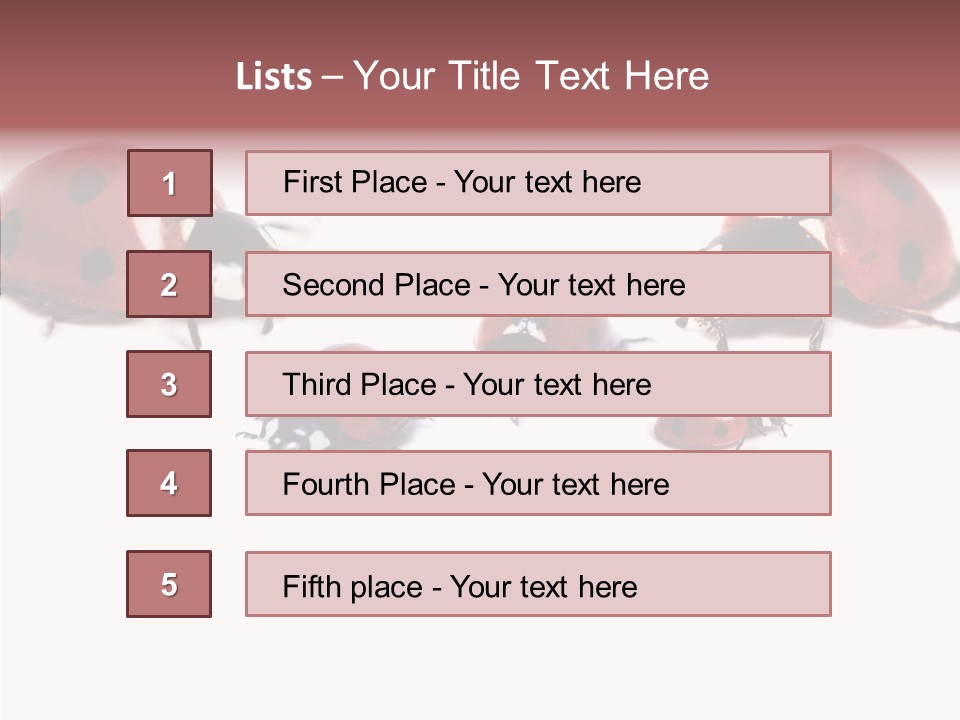Select the number 2 box
960x720 pixels.
point(169,284)
